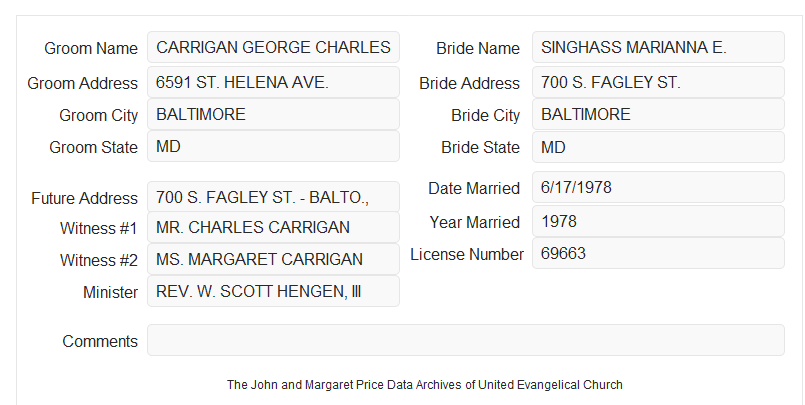Select the empty Comments box

(466, 340)
